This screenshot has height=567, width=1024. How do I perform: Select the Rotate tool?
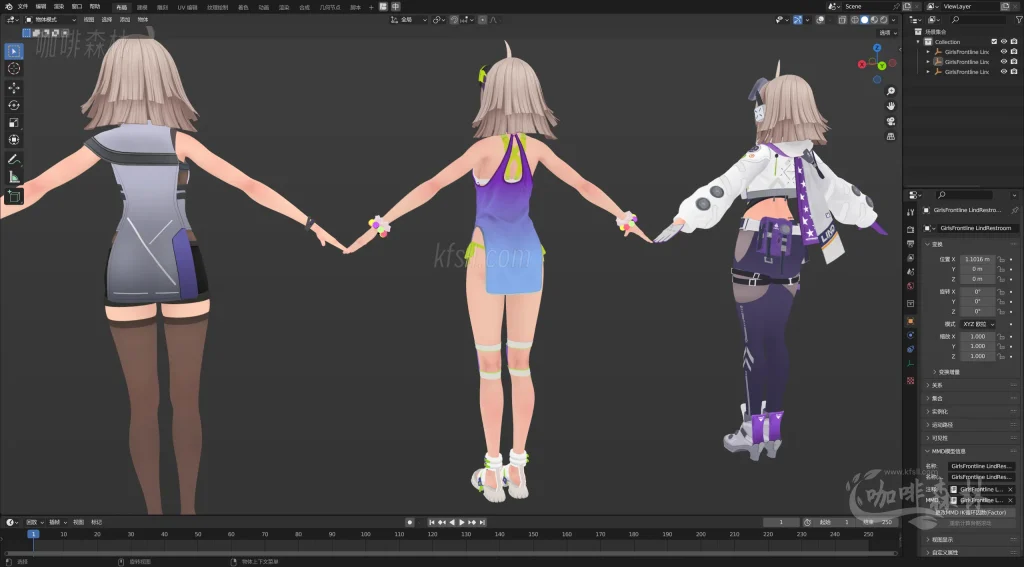[x=14, y=105]
